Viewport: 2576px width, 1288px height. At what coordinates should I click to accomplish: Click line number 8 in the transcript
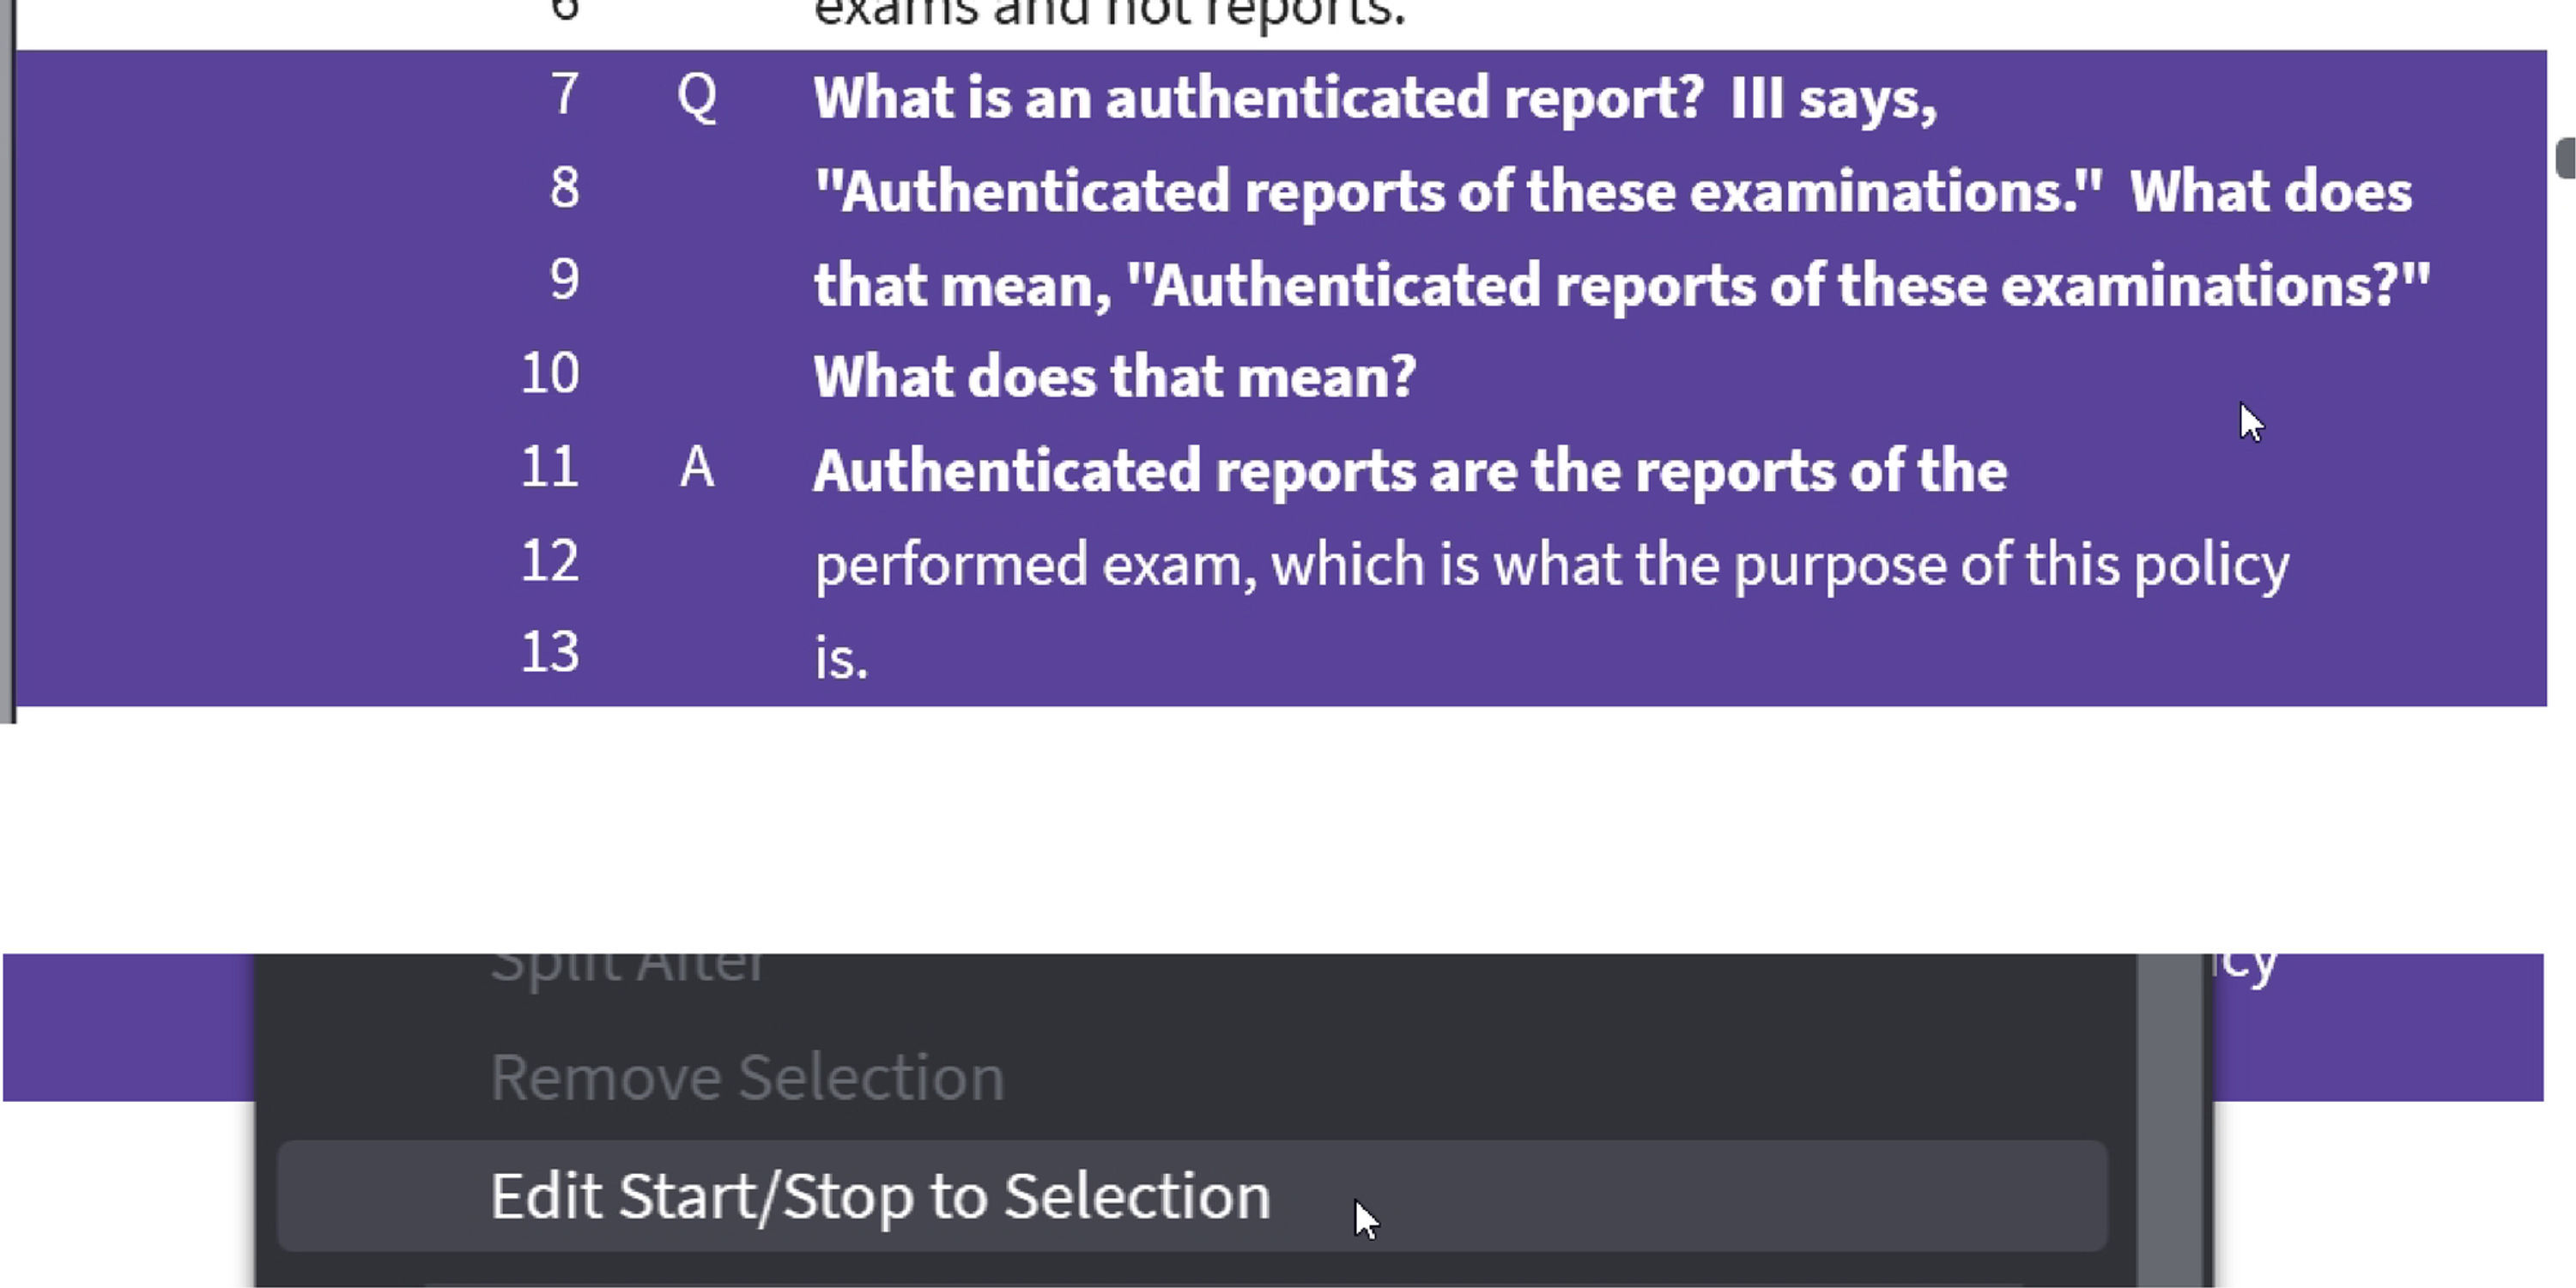click(x=565, y=188)
